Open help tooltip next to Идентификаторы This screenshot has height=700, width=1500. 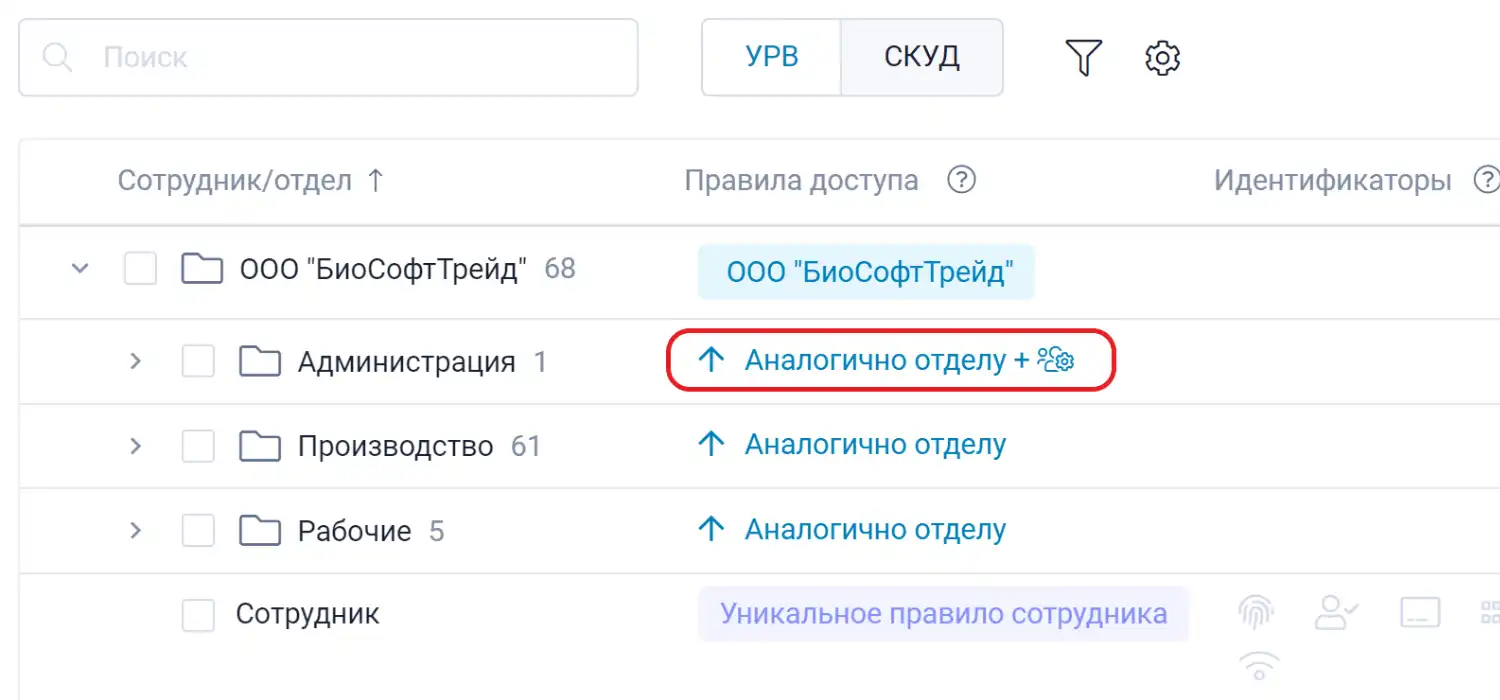(x=1489, y=179)
